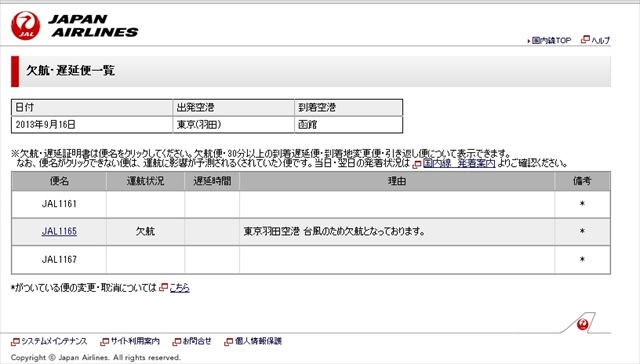Open the ヘルプ help link
Viewport: 640px width, 364px height.
point(600,40)
